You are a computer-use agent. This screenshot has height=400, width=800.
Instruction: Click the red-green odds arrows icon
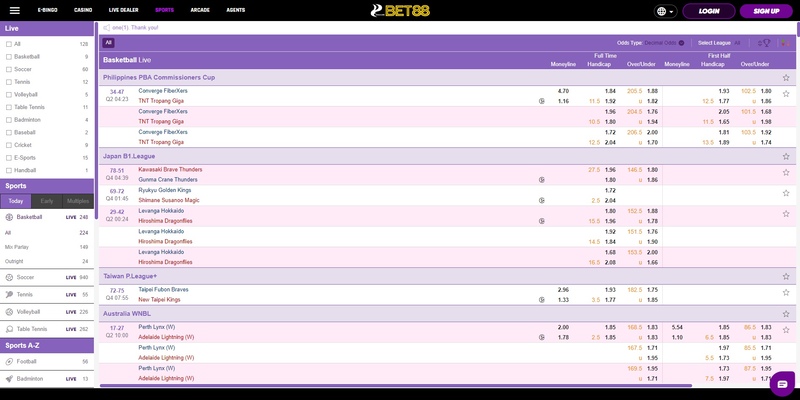click(786, 43)
